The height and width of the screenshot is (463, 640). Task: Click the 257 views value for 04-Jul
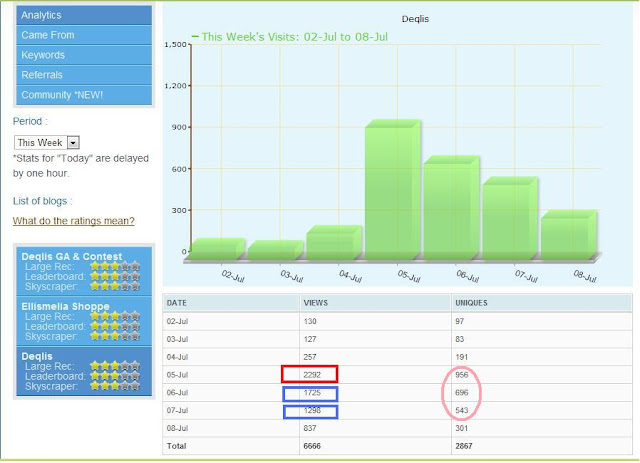coord(310,357)
